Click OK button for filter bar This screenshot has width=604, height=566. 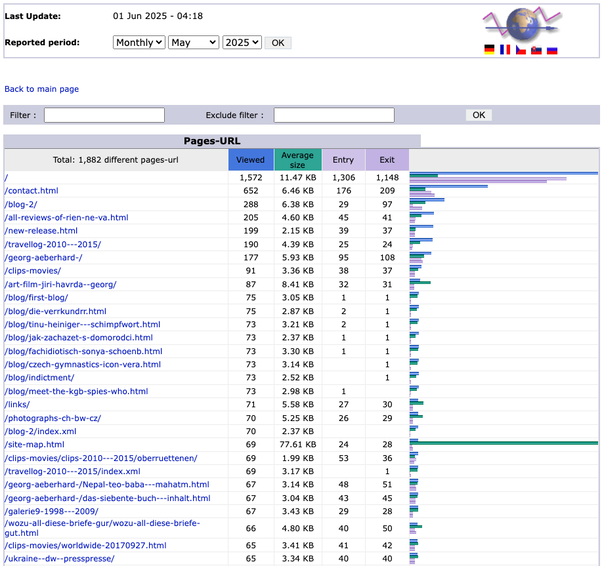478,115
